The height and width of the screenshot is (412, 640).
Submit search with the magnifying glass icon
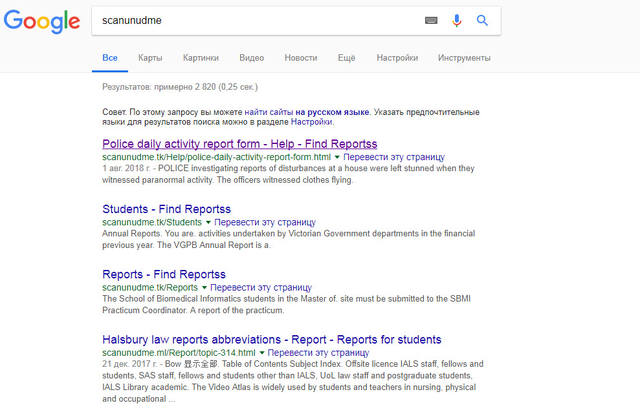point(482,20)
